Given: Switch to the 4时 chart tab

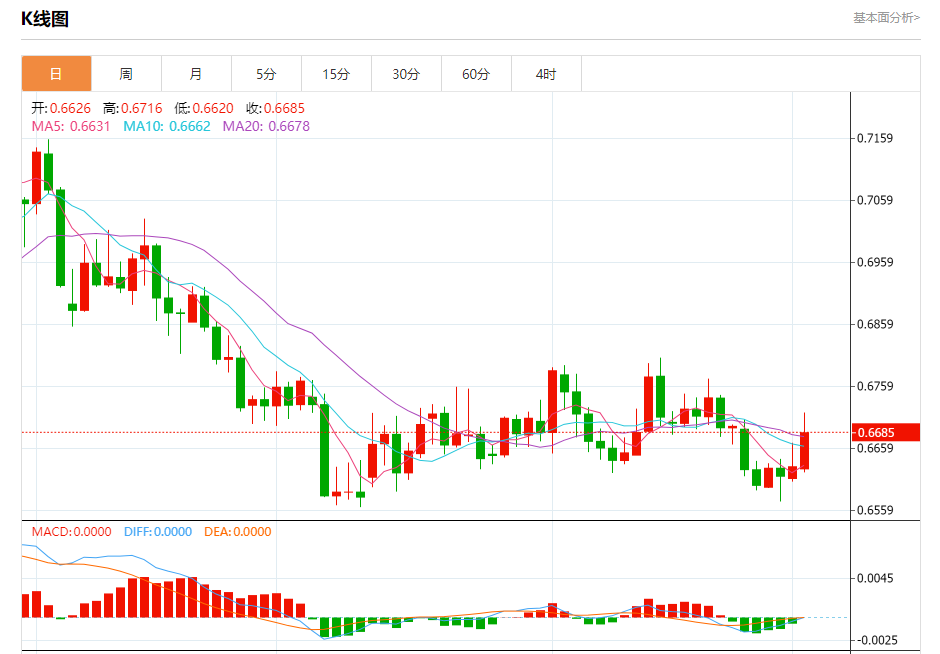Looking at the screenshot, I should pos(546,74).
